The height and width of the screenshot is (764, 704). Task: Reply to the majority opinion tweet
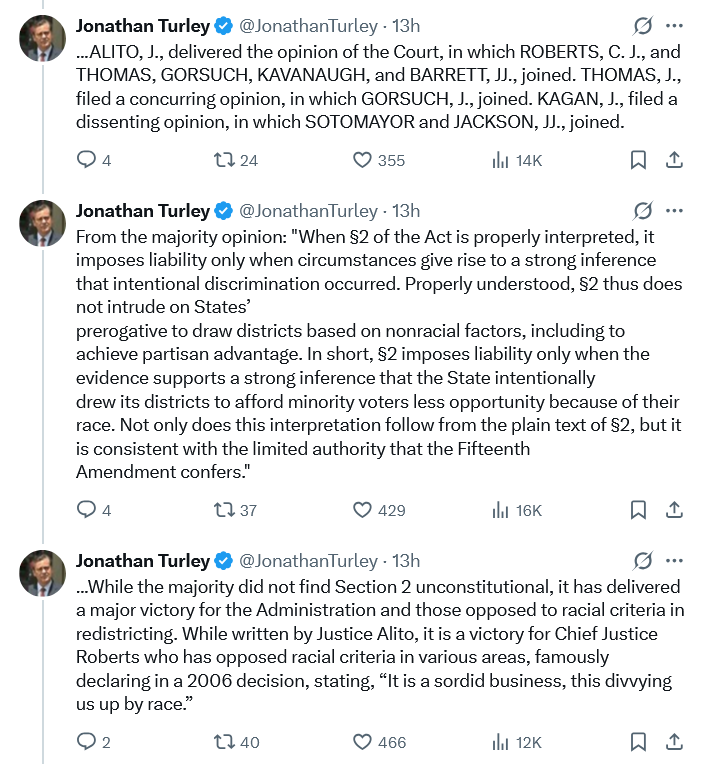coord(87,510)
